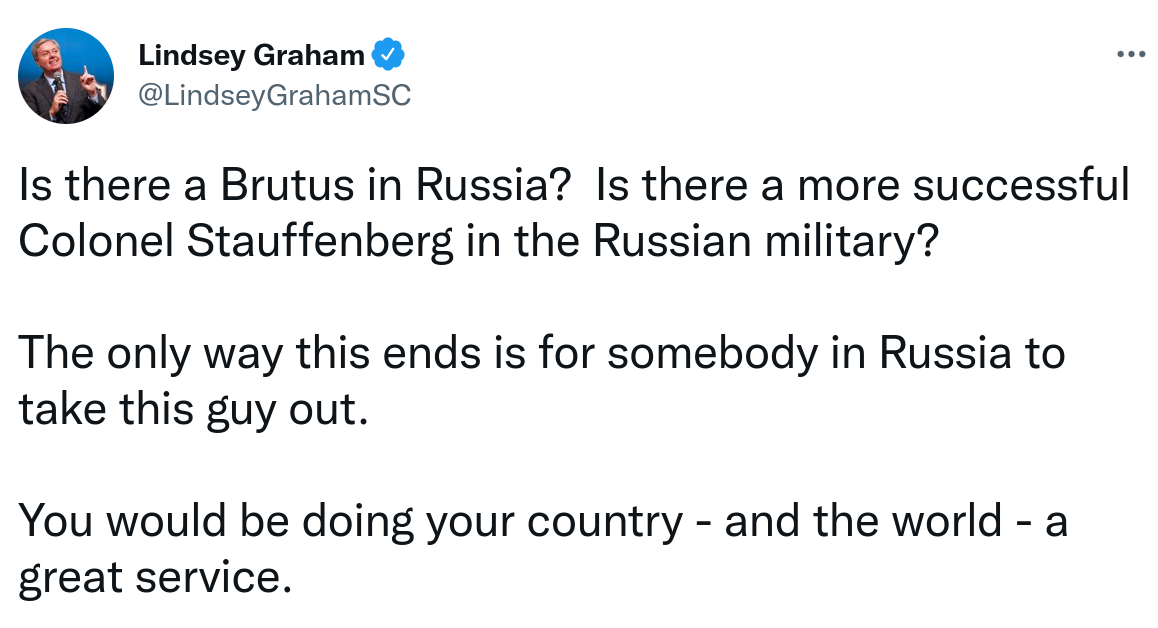Open the three-dot more options menu
The image size is (1158, 628).
[1130, 54]
